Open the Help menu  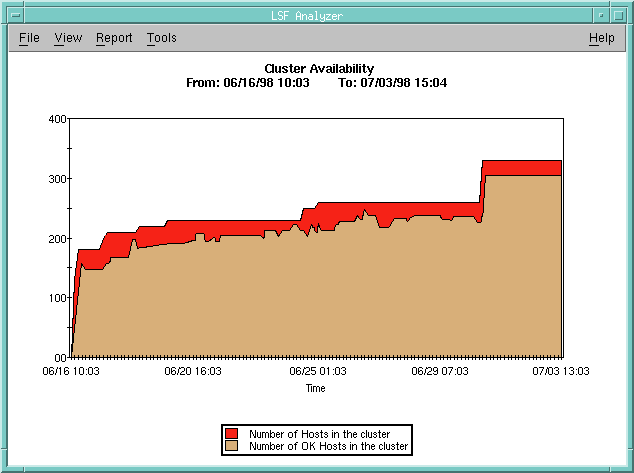tap(602, 38)
